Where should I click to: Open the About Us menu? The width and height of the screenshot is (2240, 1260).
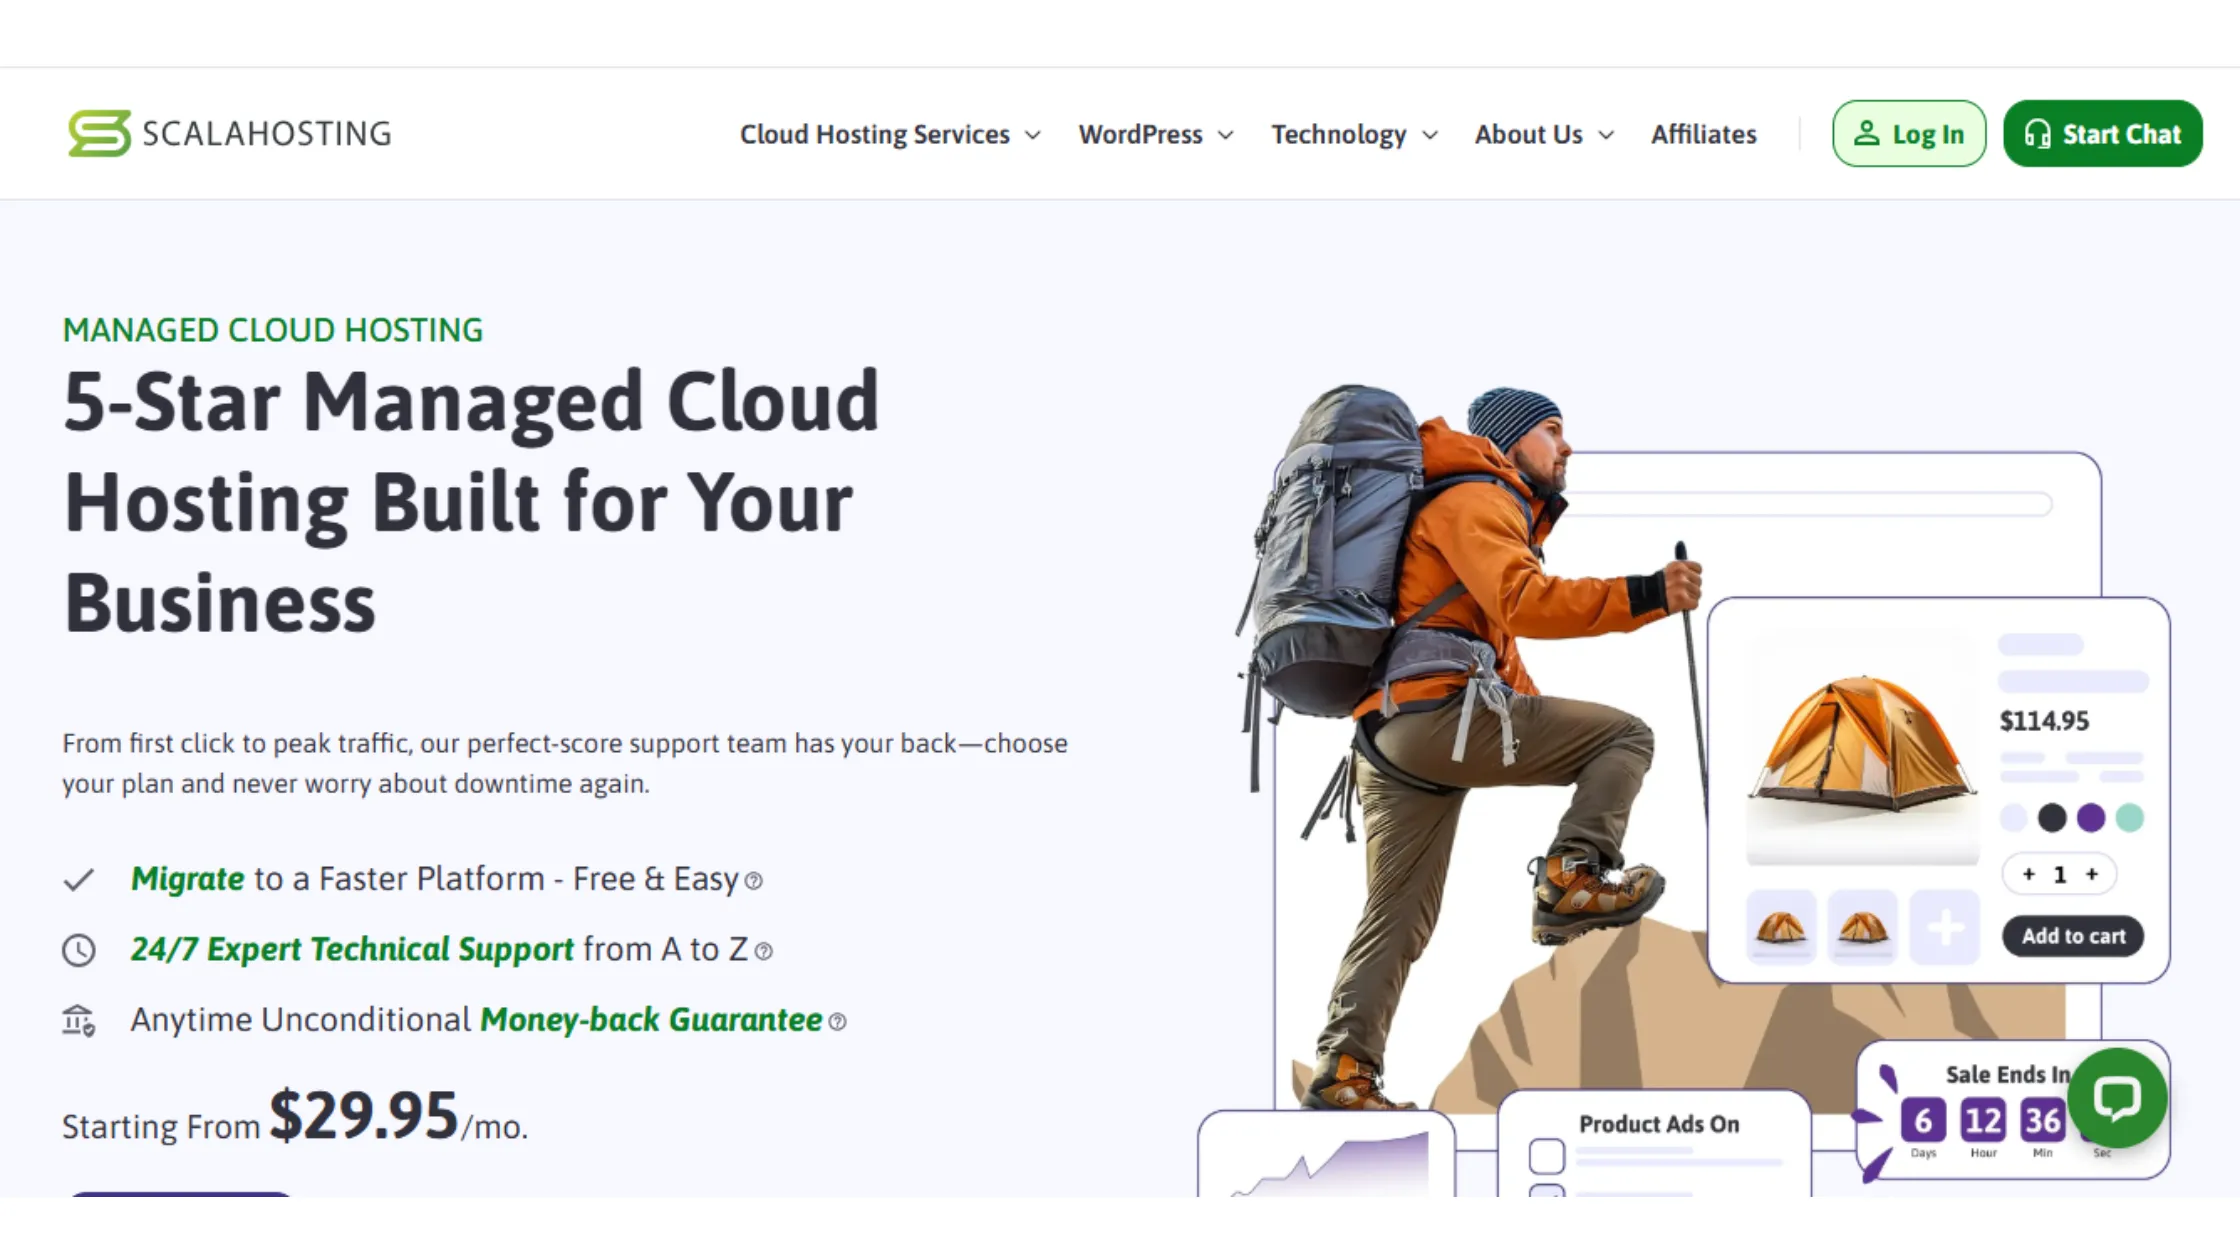(x=1528, y=134)
